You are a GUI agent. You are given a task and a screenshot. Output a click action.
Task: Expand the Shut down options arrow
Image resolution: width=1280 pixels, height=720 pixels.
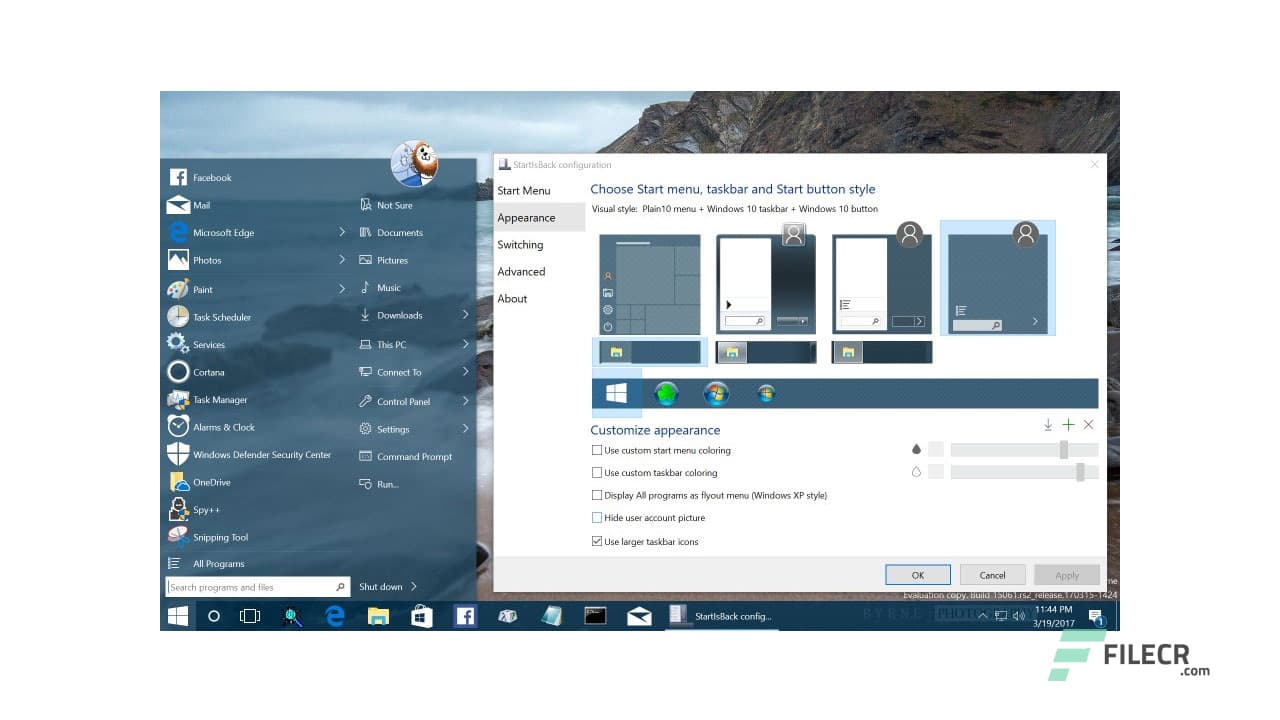click(x=414, y=587)
